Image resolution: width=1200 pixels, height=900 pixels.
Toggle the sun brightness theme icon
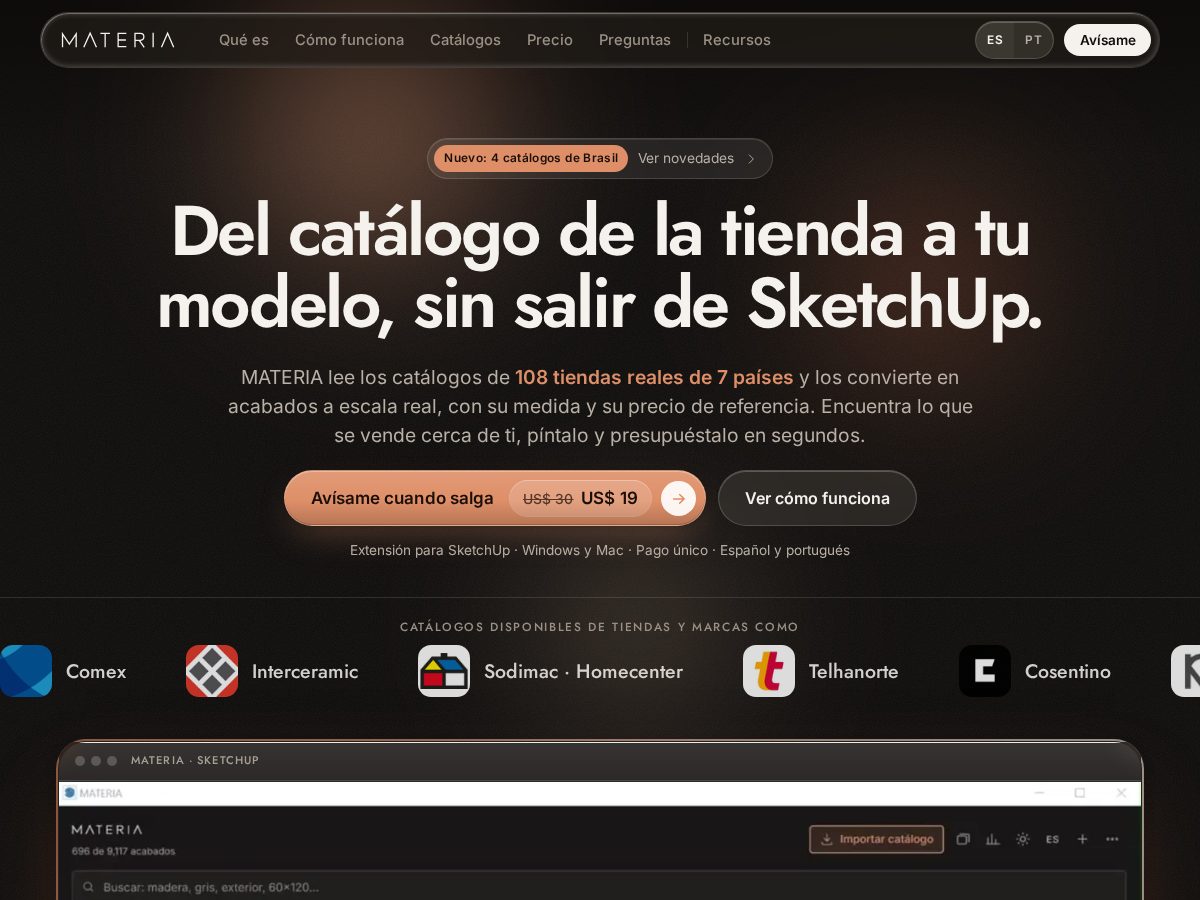(1023, 839)
